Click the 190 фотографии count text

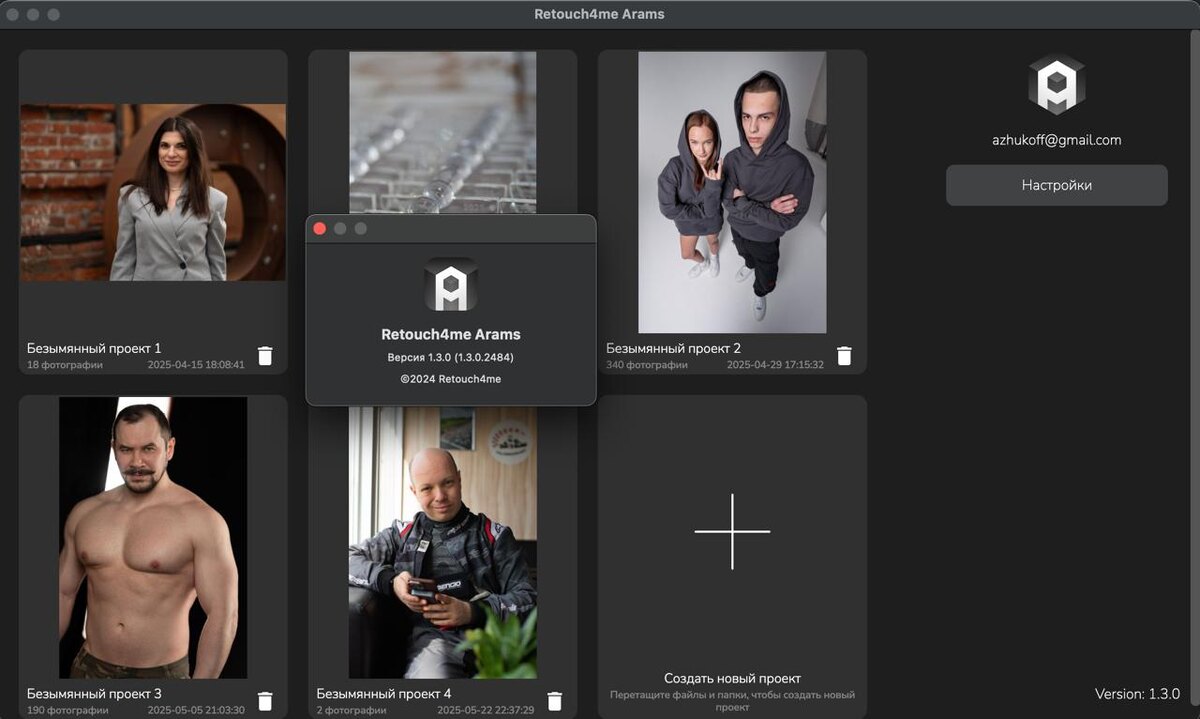point(68,710)
